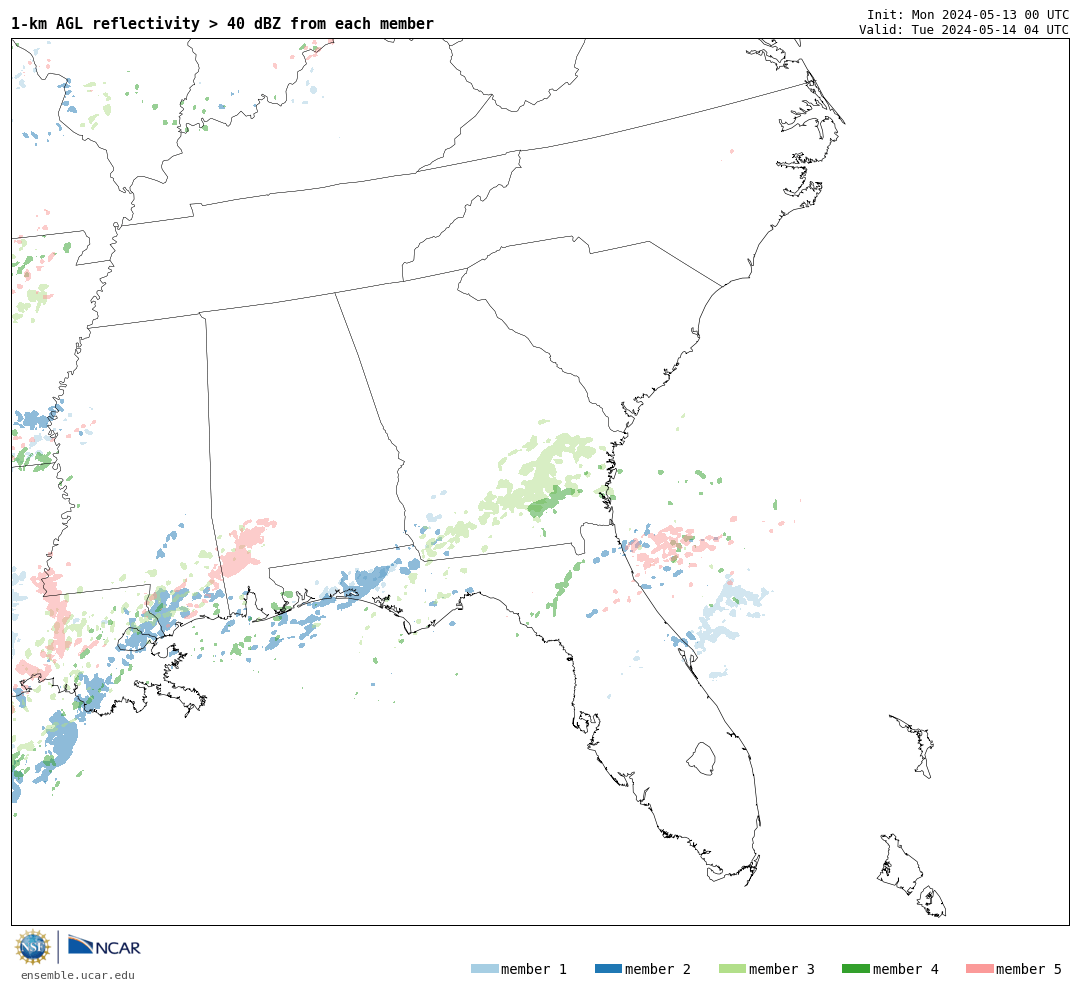
Task: Select the 'member 4' legend label
Action: tap(906, 969)
